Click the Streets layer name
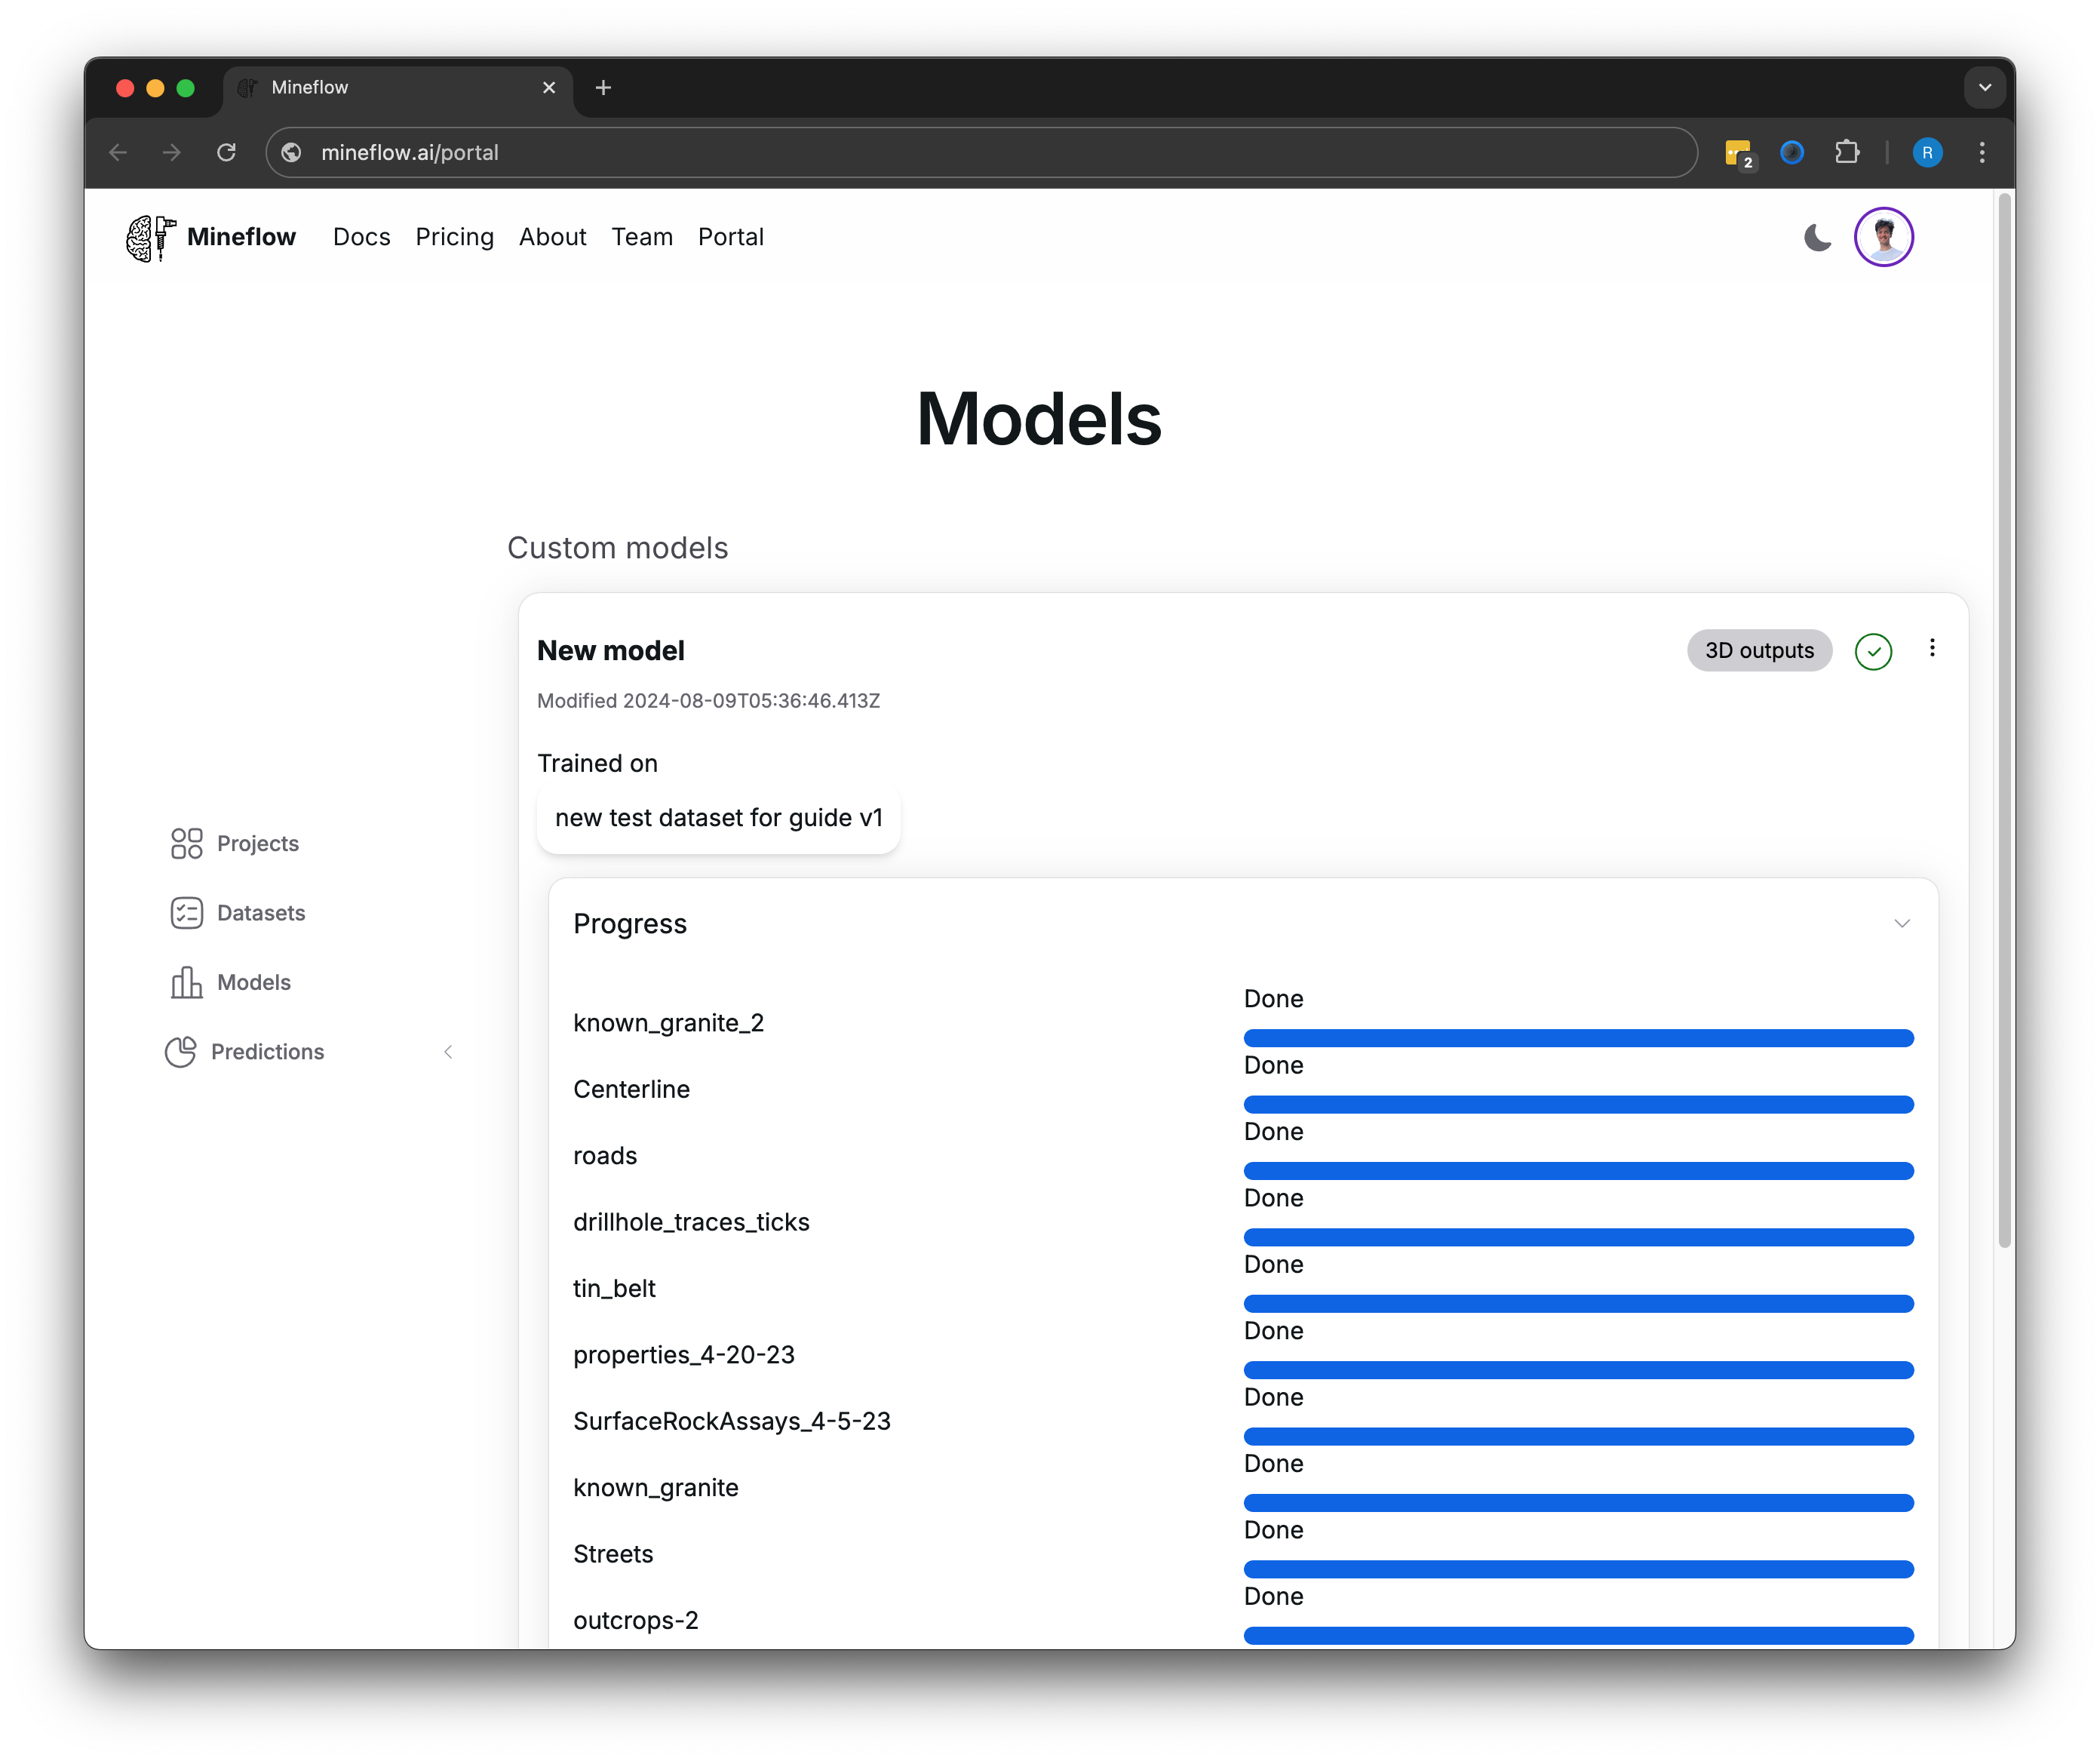This screenshot has height=1761, width=2100. click(613, 1554)
